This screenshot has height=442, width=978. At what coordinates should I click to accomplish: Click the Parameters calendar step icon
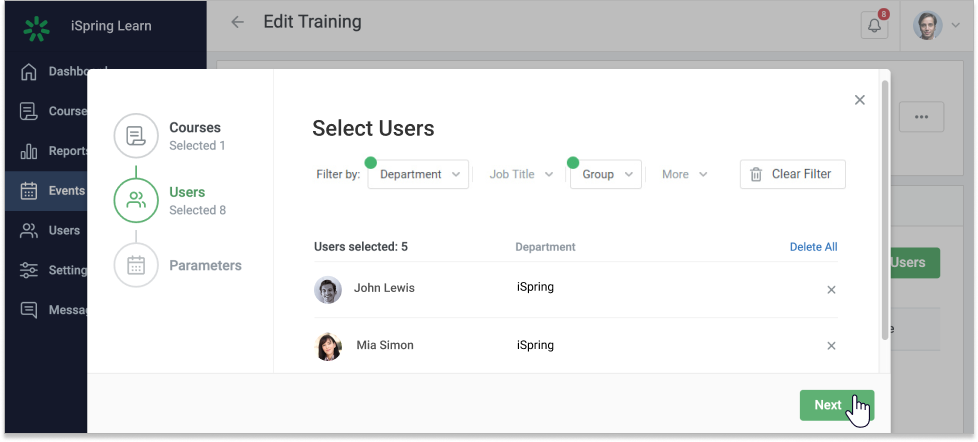point(136,265)
